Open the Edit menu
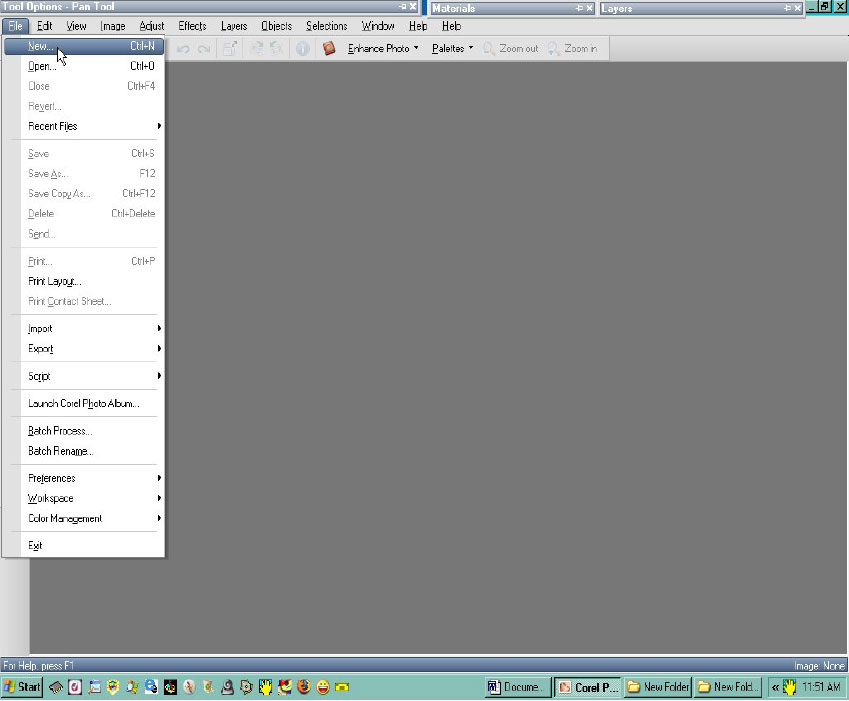The image size is (849, 701). pyautogui.click(x=44, y=26)
